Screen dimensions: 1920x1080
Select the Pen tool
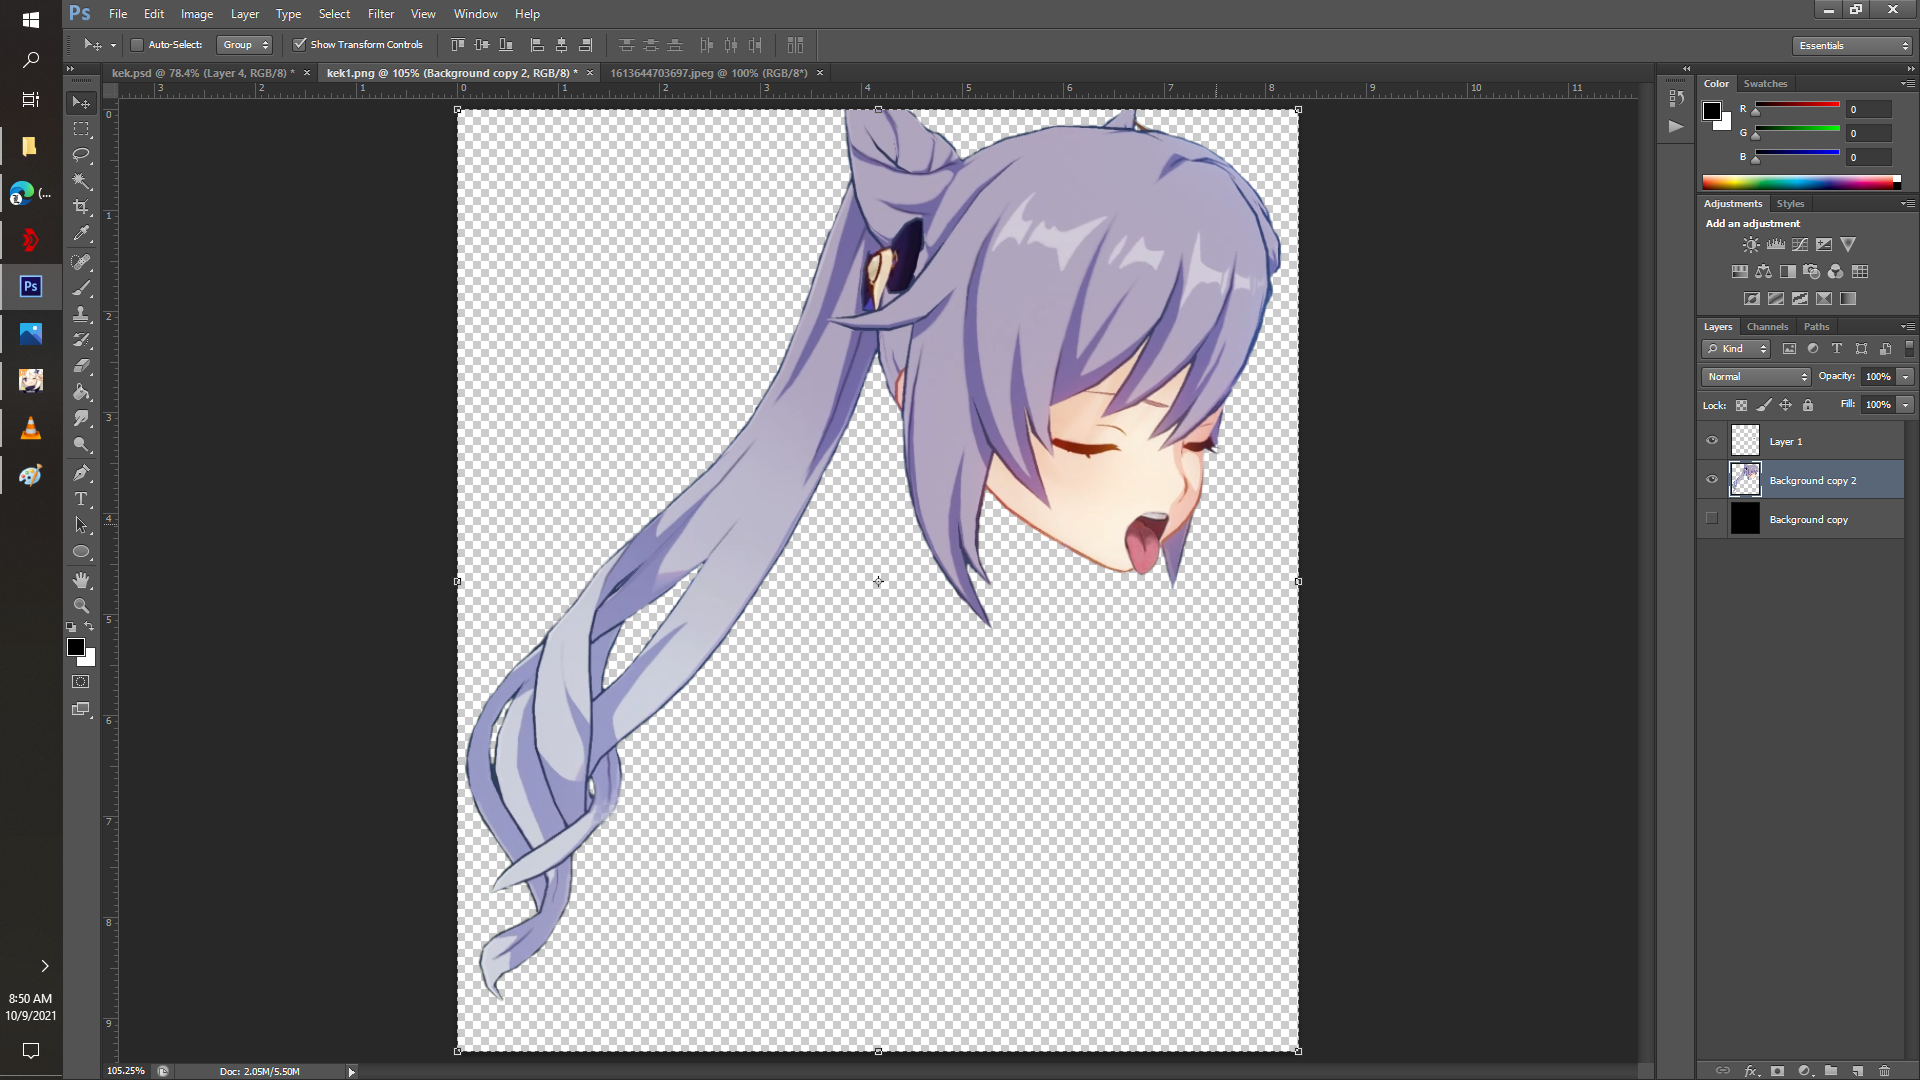(x=81, y=473)
